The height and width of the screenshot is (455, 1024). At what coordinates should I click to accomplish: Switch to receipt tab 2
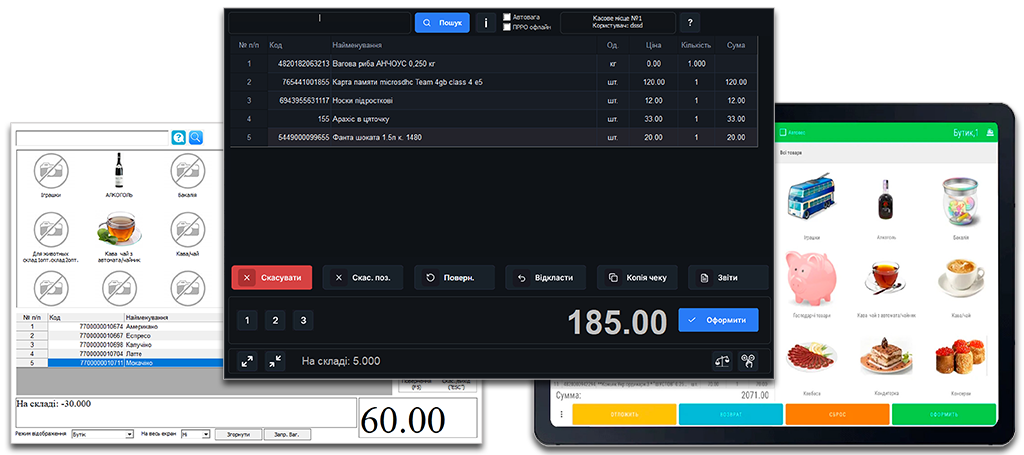point(275,320)
